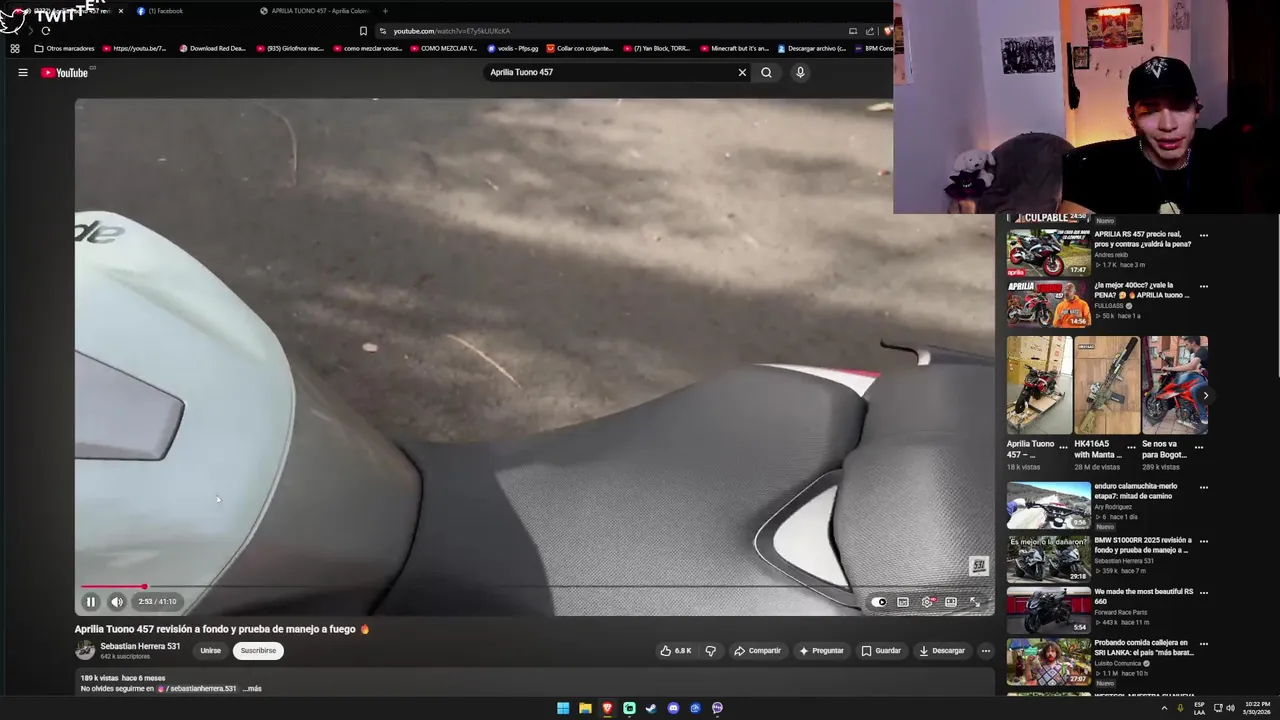Toggle the autoplay switch

click(878, 602)
